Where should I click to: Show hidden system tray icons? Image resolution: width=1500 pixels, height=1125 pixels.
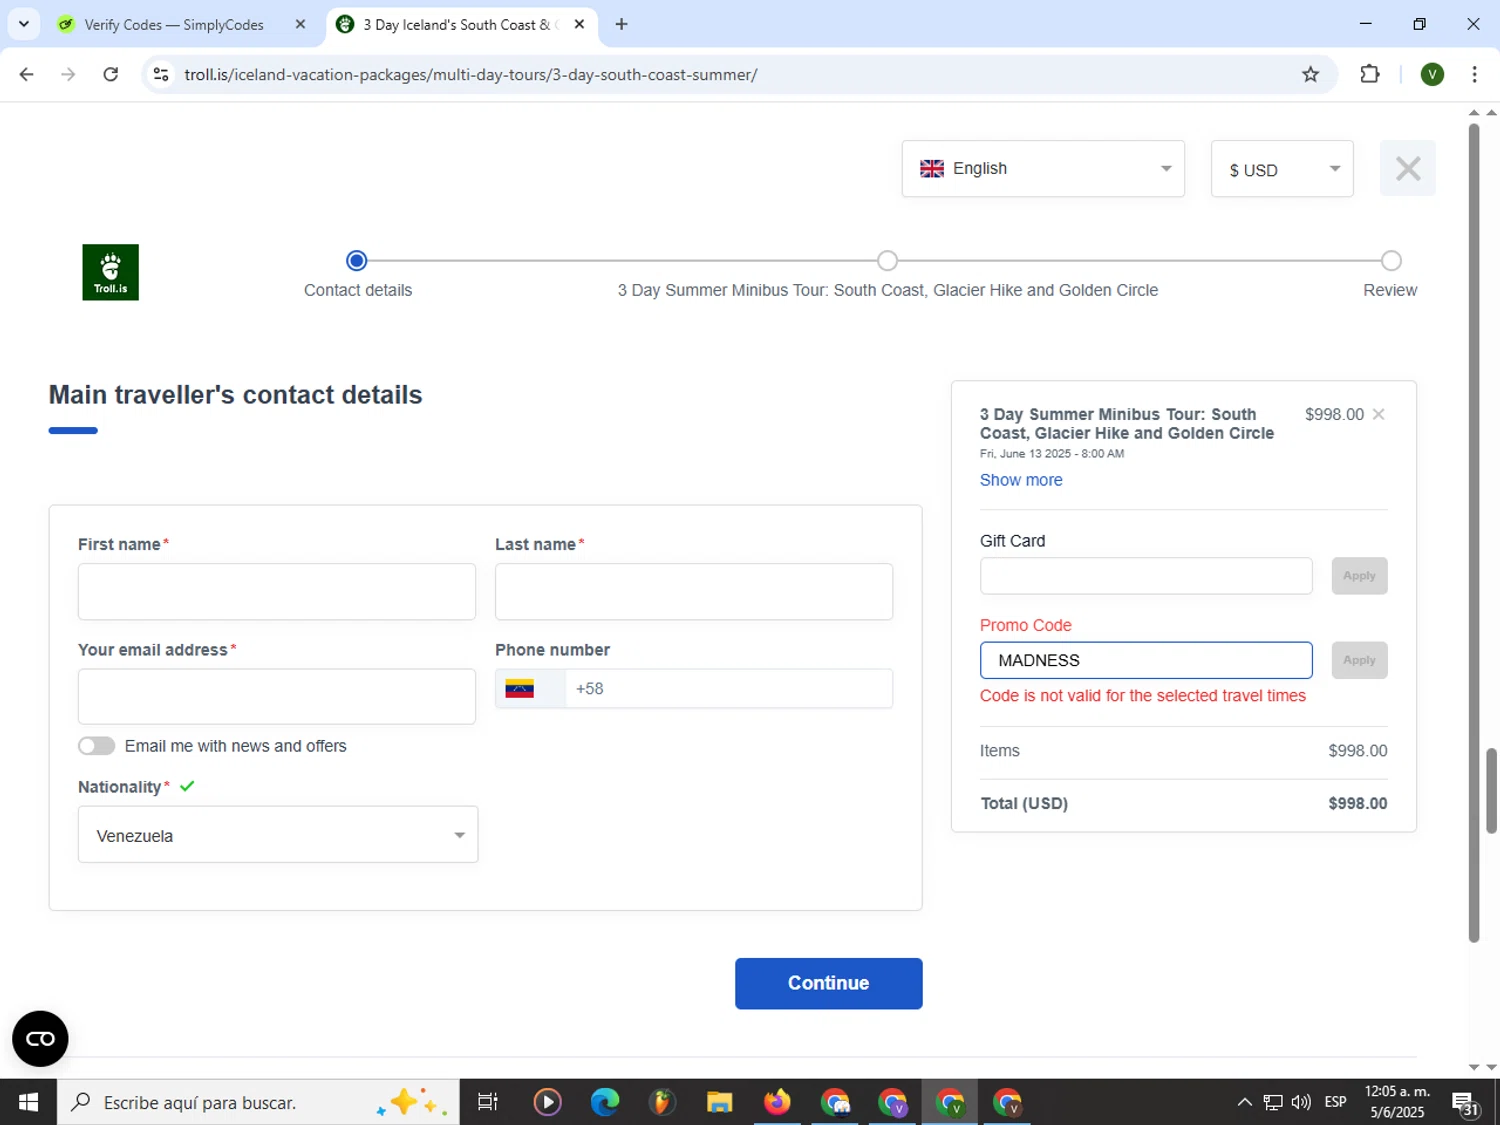[x=1244, y=1102]
